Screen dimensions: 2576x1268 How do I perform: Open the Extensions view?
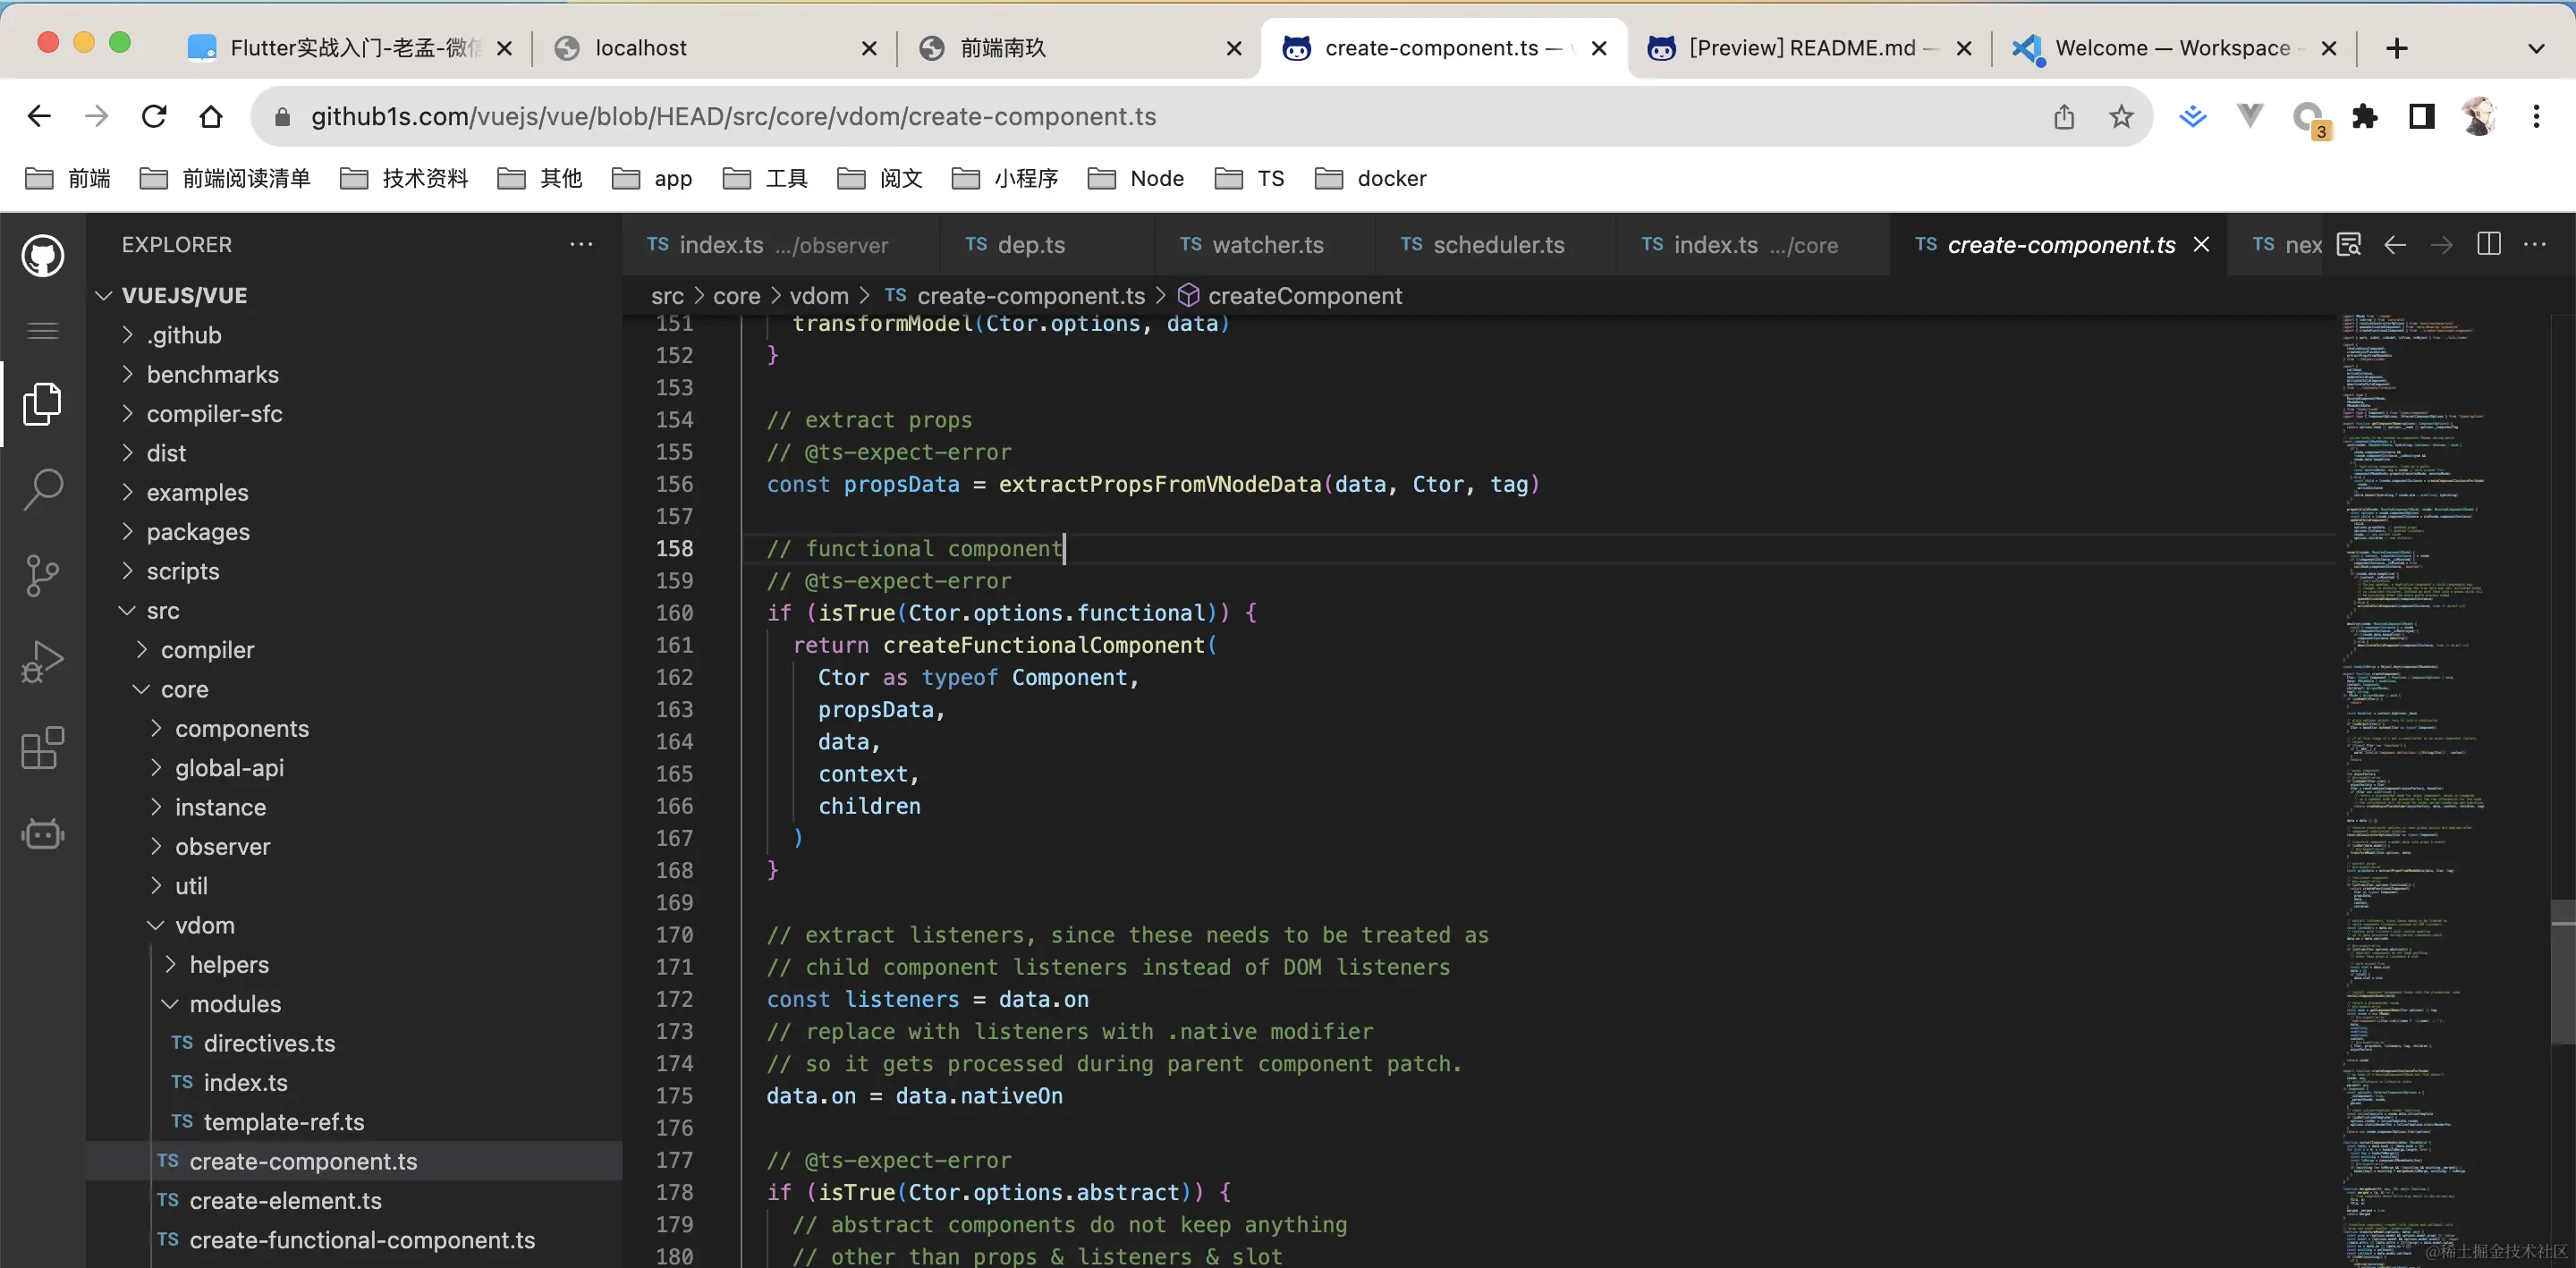click(42, 748)
